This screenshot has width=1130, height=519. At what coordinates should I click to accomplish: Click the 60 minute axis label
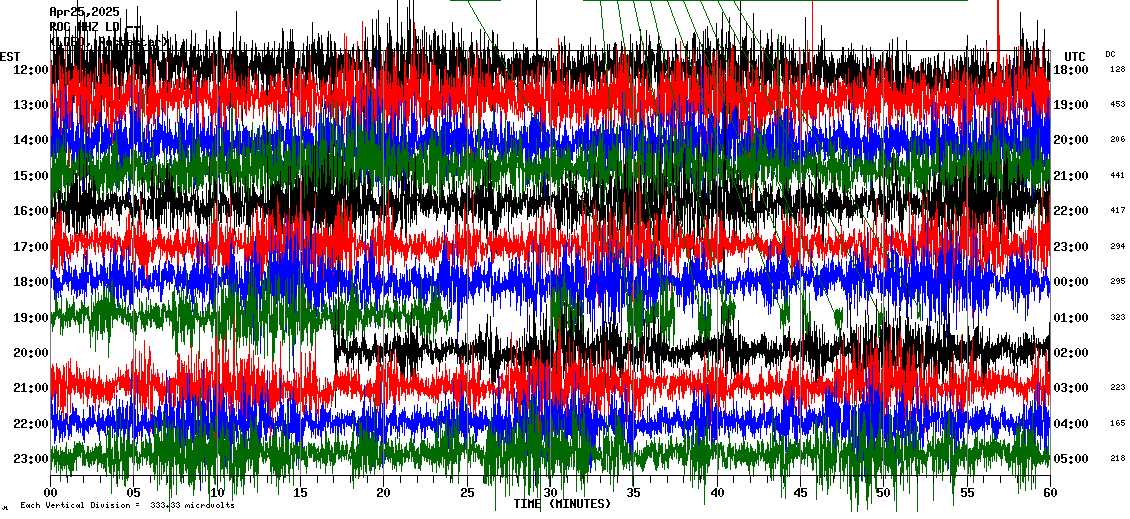click(x=1050, y=492)
